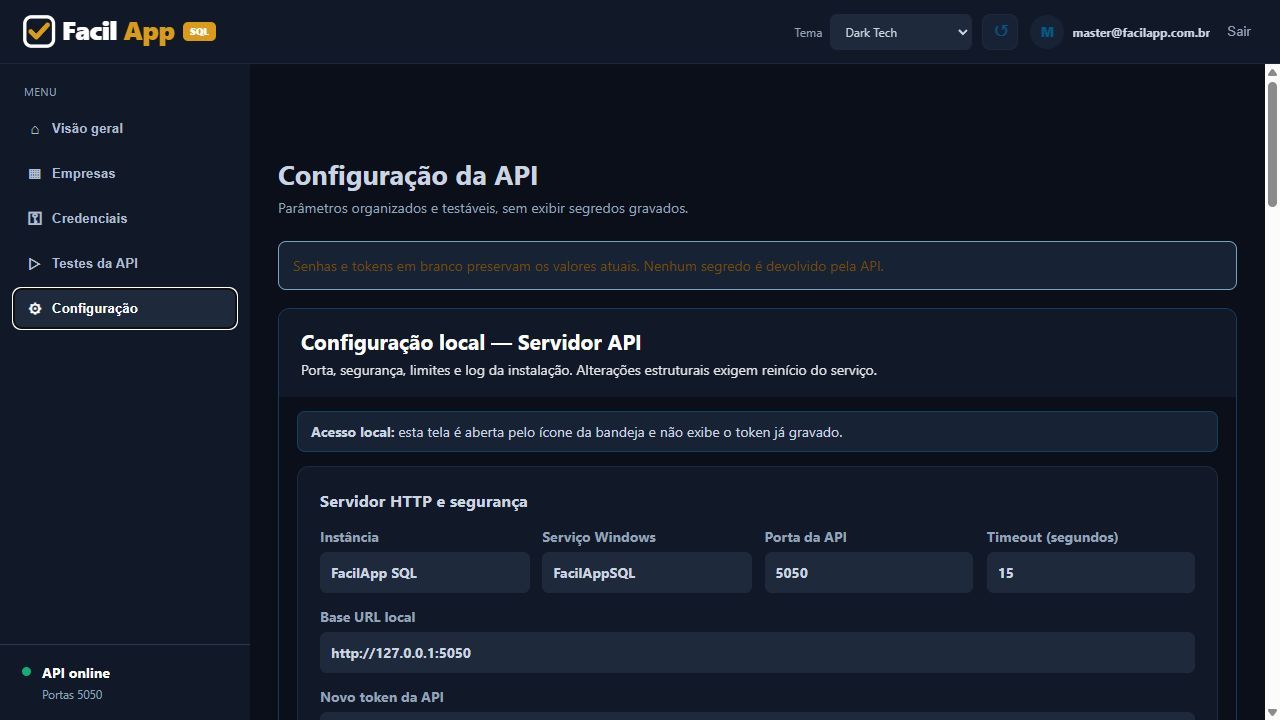
Task: Click the vertical page scrollbar thumb
Action: pyautogui.click(x=1272, y=144)
